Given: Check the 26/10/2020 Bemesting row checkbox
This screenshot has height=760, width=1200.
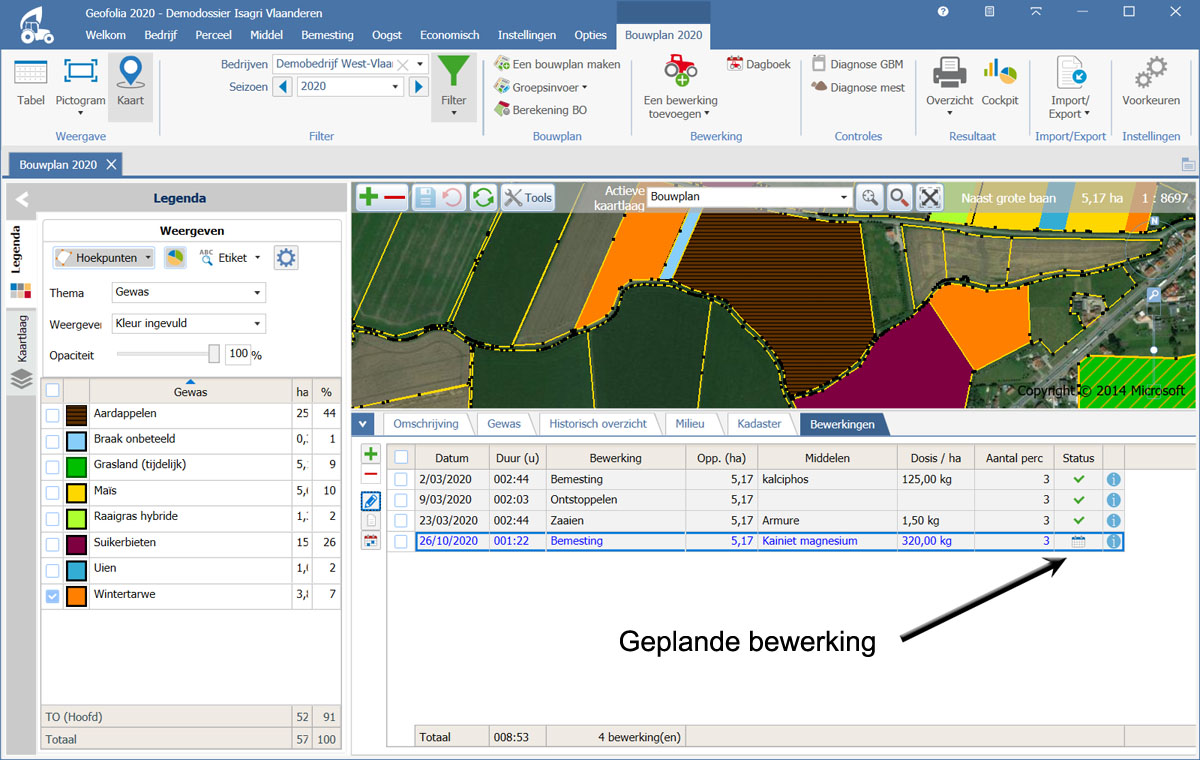Looking at the screenshot, I should [x=401, y=541].
